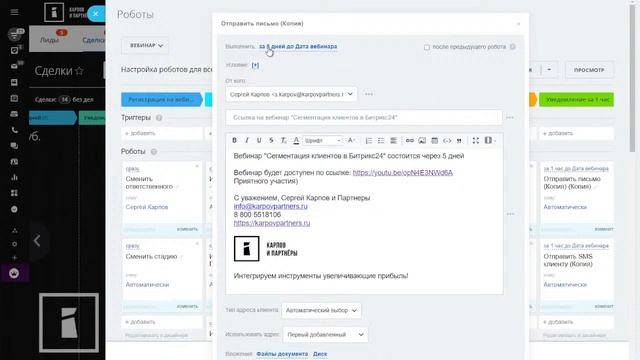Click the page scrollbar on right edge
The height and width of the screenshot is (360, 640).
pos(632,78)
